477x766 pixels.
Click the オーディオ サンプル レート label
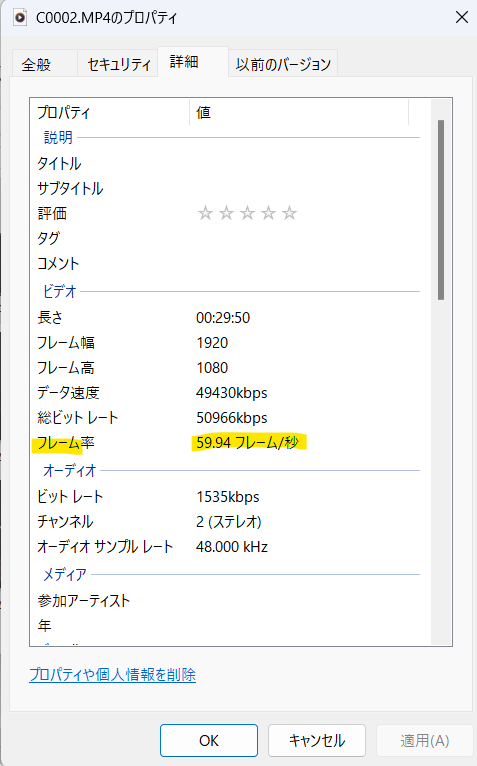coord(105,547)
